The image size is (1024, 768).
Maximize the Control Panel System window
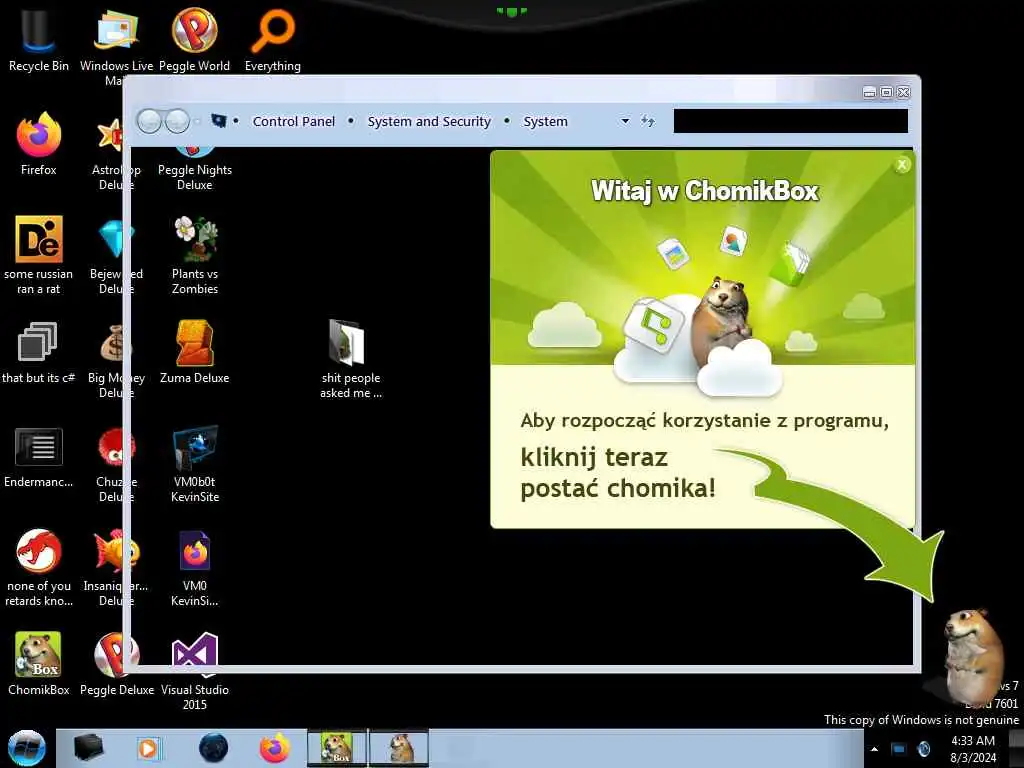tap(886, 93)
